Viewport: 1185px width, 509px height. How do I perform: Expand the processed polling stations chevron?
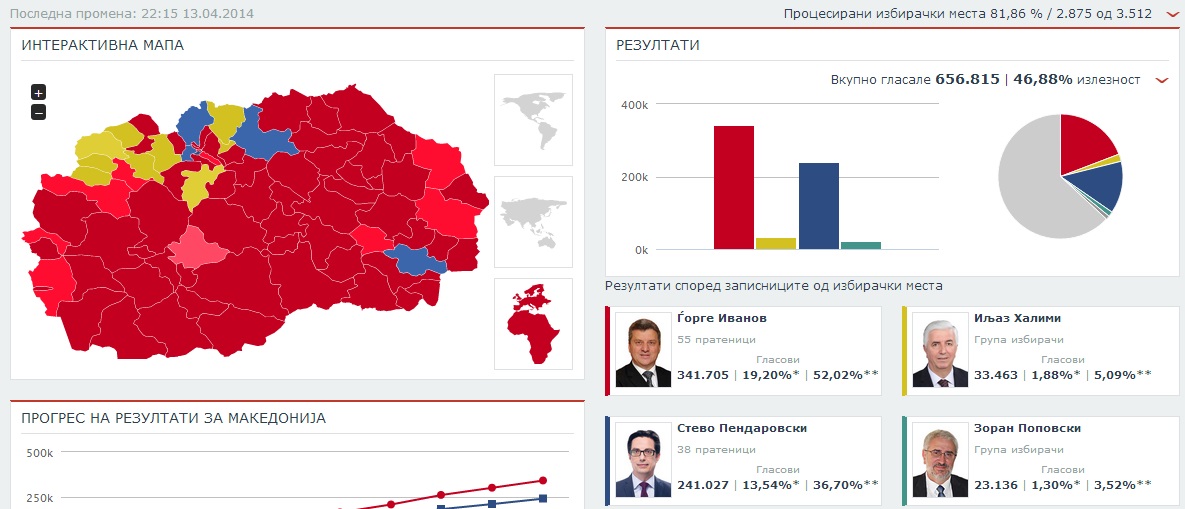1172,14
